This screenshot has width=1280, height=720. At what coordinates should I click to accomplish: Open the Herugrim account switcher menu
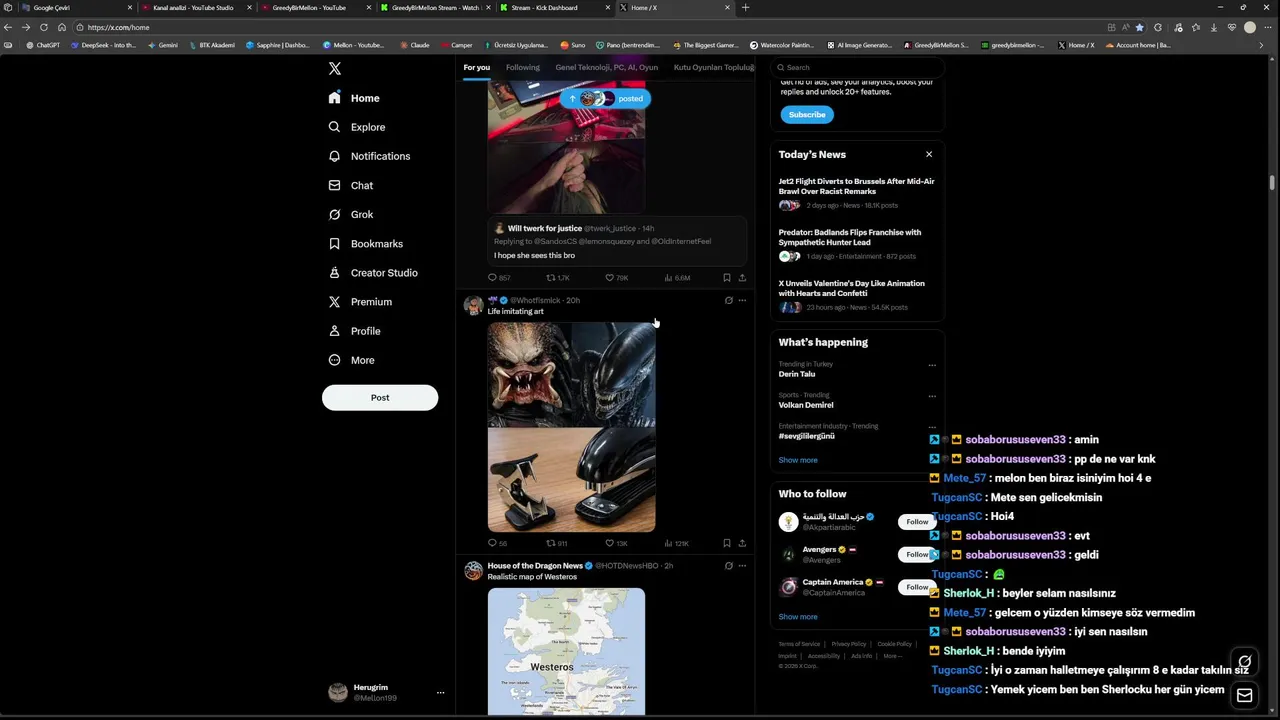[x=386, y=692]
